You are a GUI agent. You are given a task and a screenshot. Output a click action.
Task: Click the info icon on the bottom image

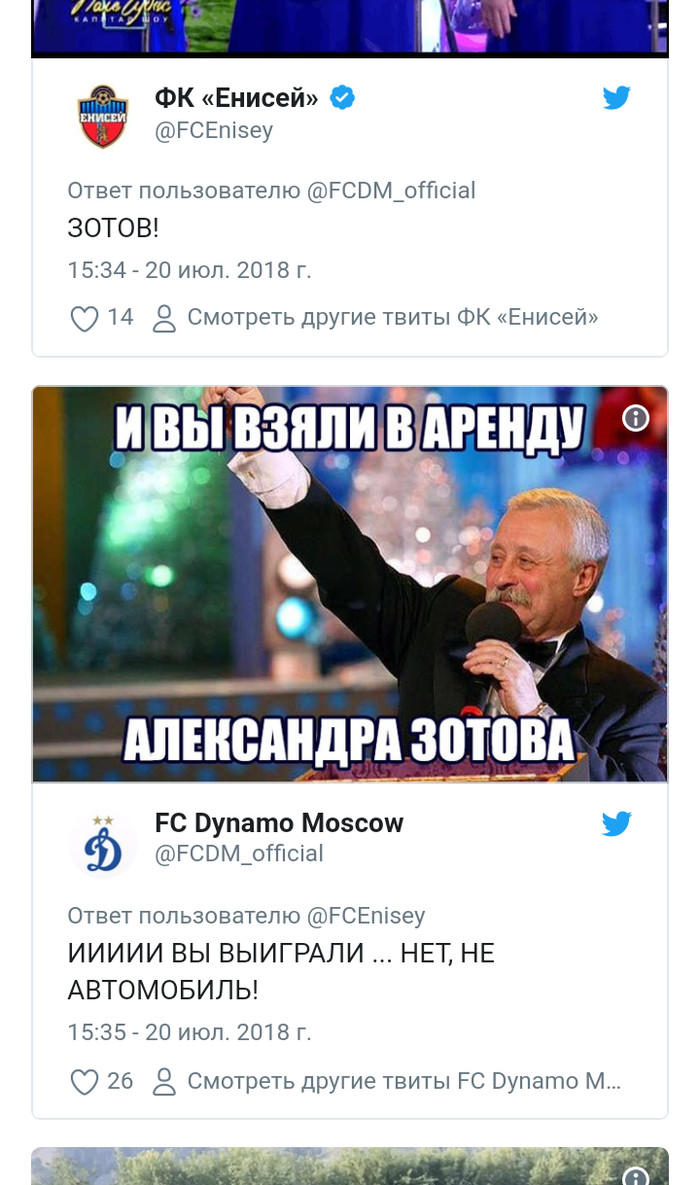pos(636,1174)
